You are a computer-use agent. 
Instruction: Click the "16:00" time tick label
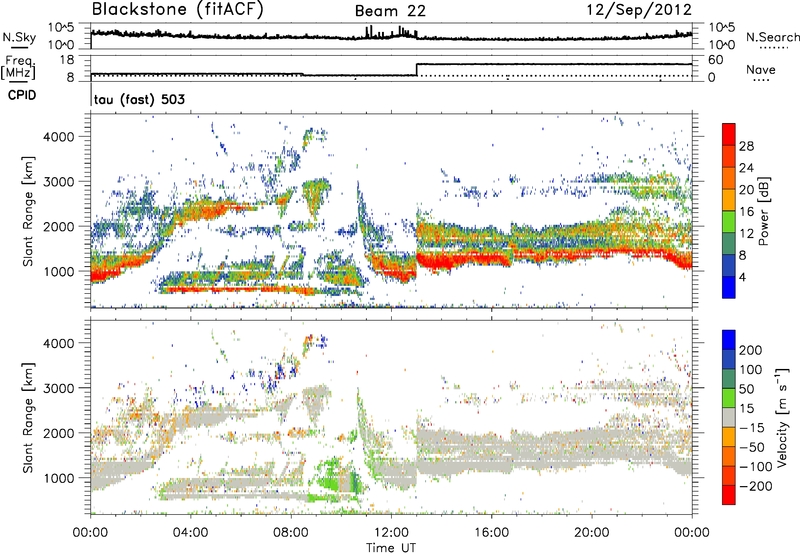(x=491, y=533)
